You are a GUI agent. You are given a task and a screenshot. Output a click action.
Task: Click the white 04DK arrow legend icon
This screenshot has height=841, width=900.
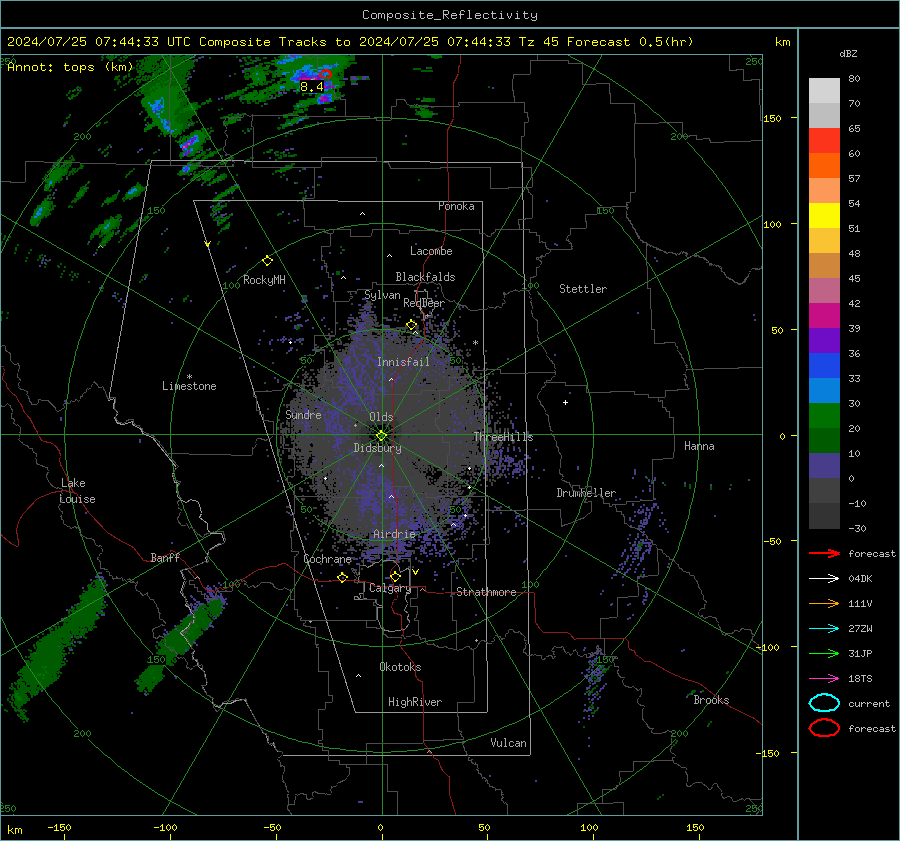coord(824,579)
